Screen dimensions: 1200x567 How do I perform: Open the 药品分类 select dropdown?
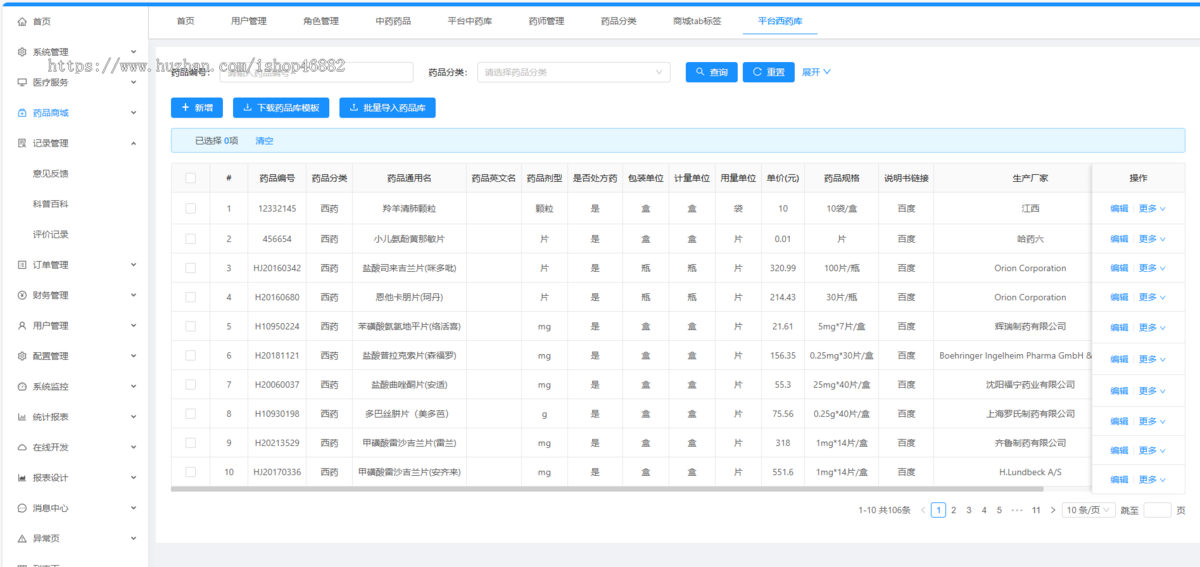pos(574,72)
